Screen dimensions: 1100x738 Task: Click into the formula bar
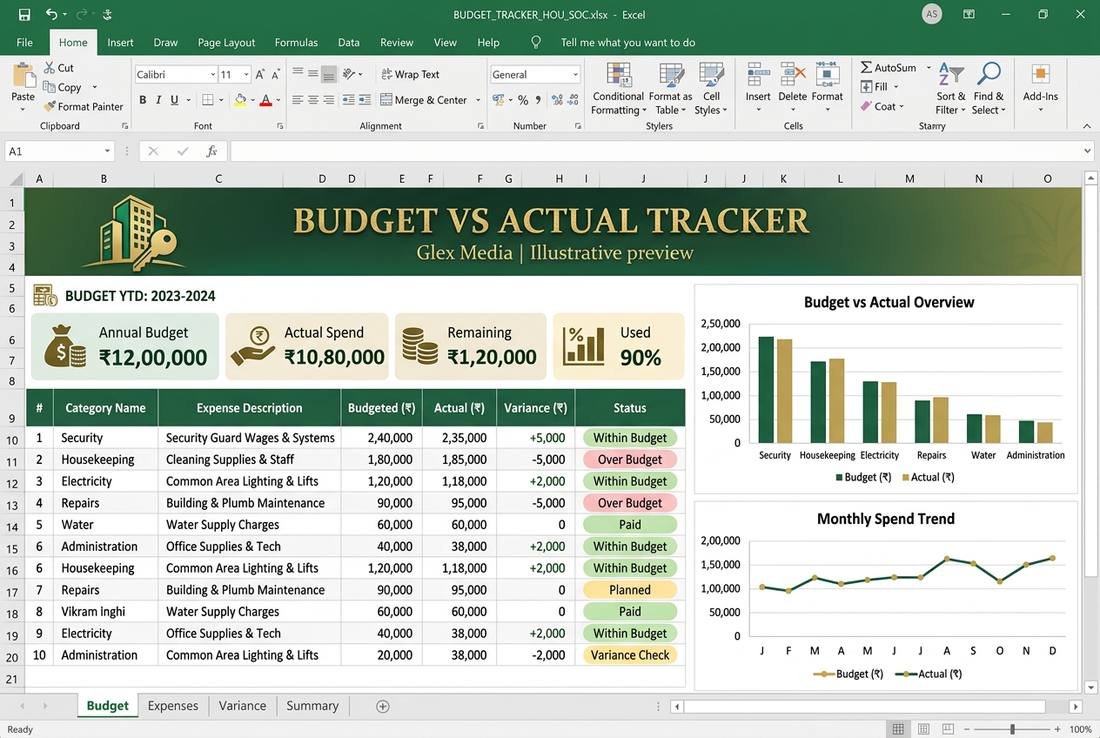656,151
